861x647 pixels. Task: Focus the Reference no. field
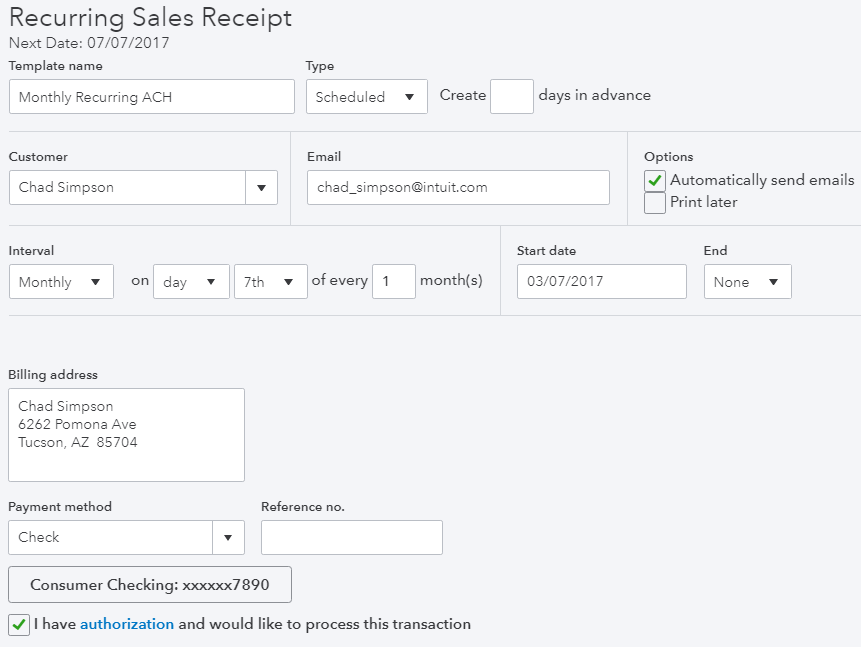[x=352, y=537]
